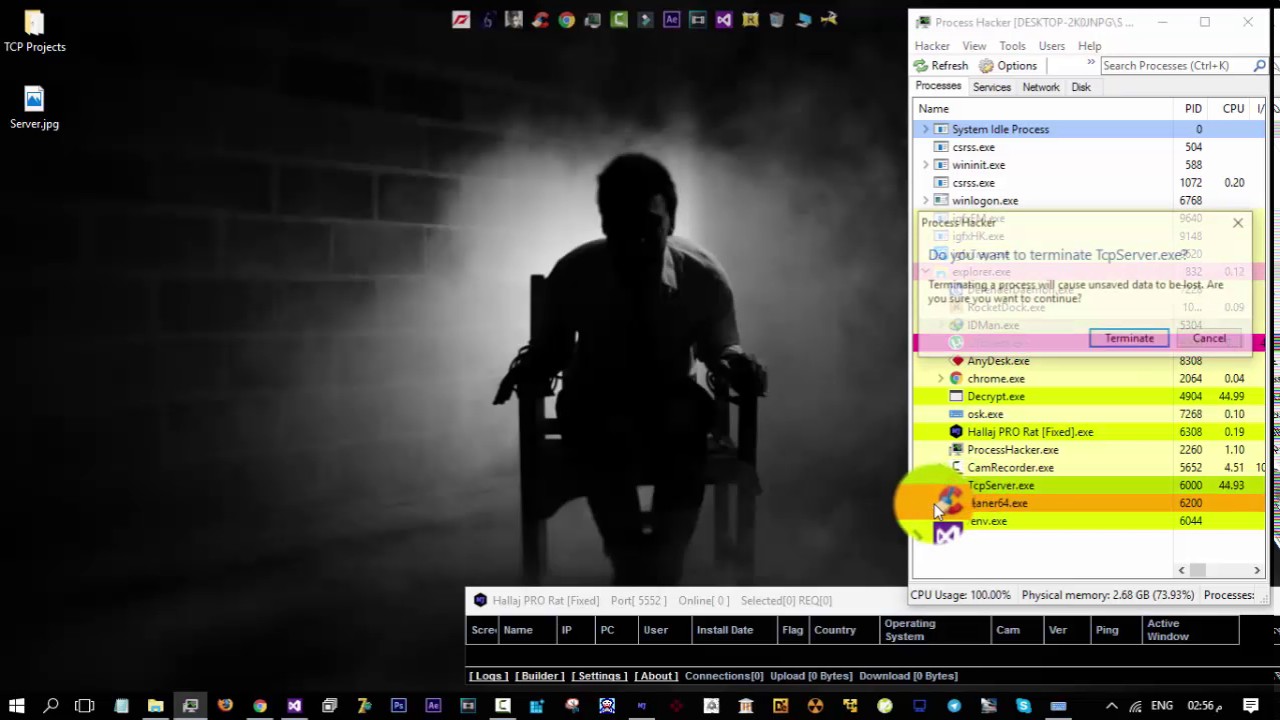Image resolution: width=1280 pixels, height=720 pixels.
Task: Open Task View on the taskbar
Action: pyautogui.click(x=84, y=706)
